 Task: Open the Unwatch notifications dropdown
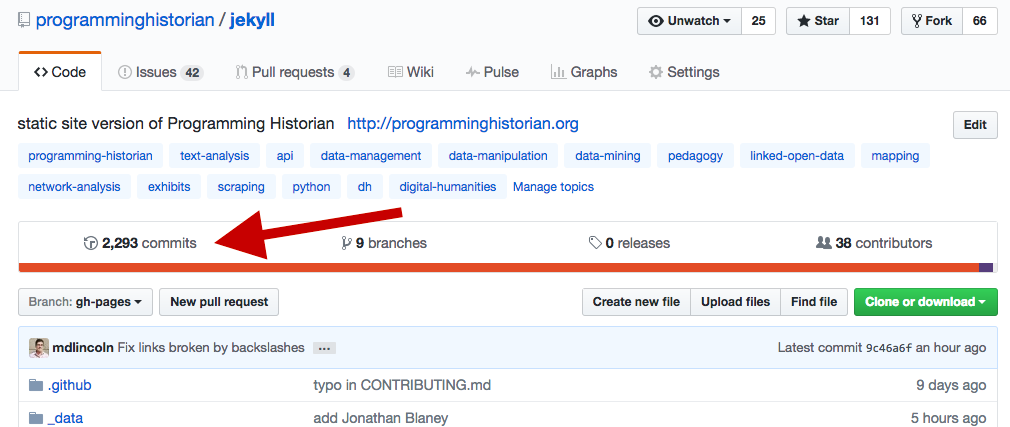click(689, 21)
